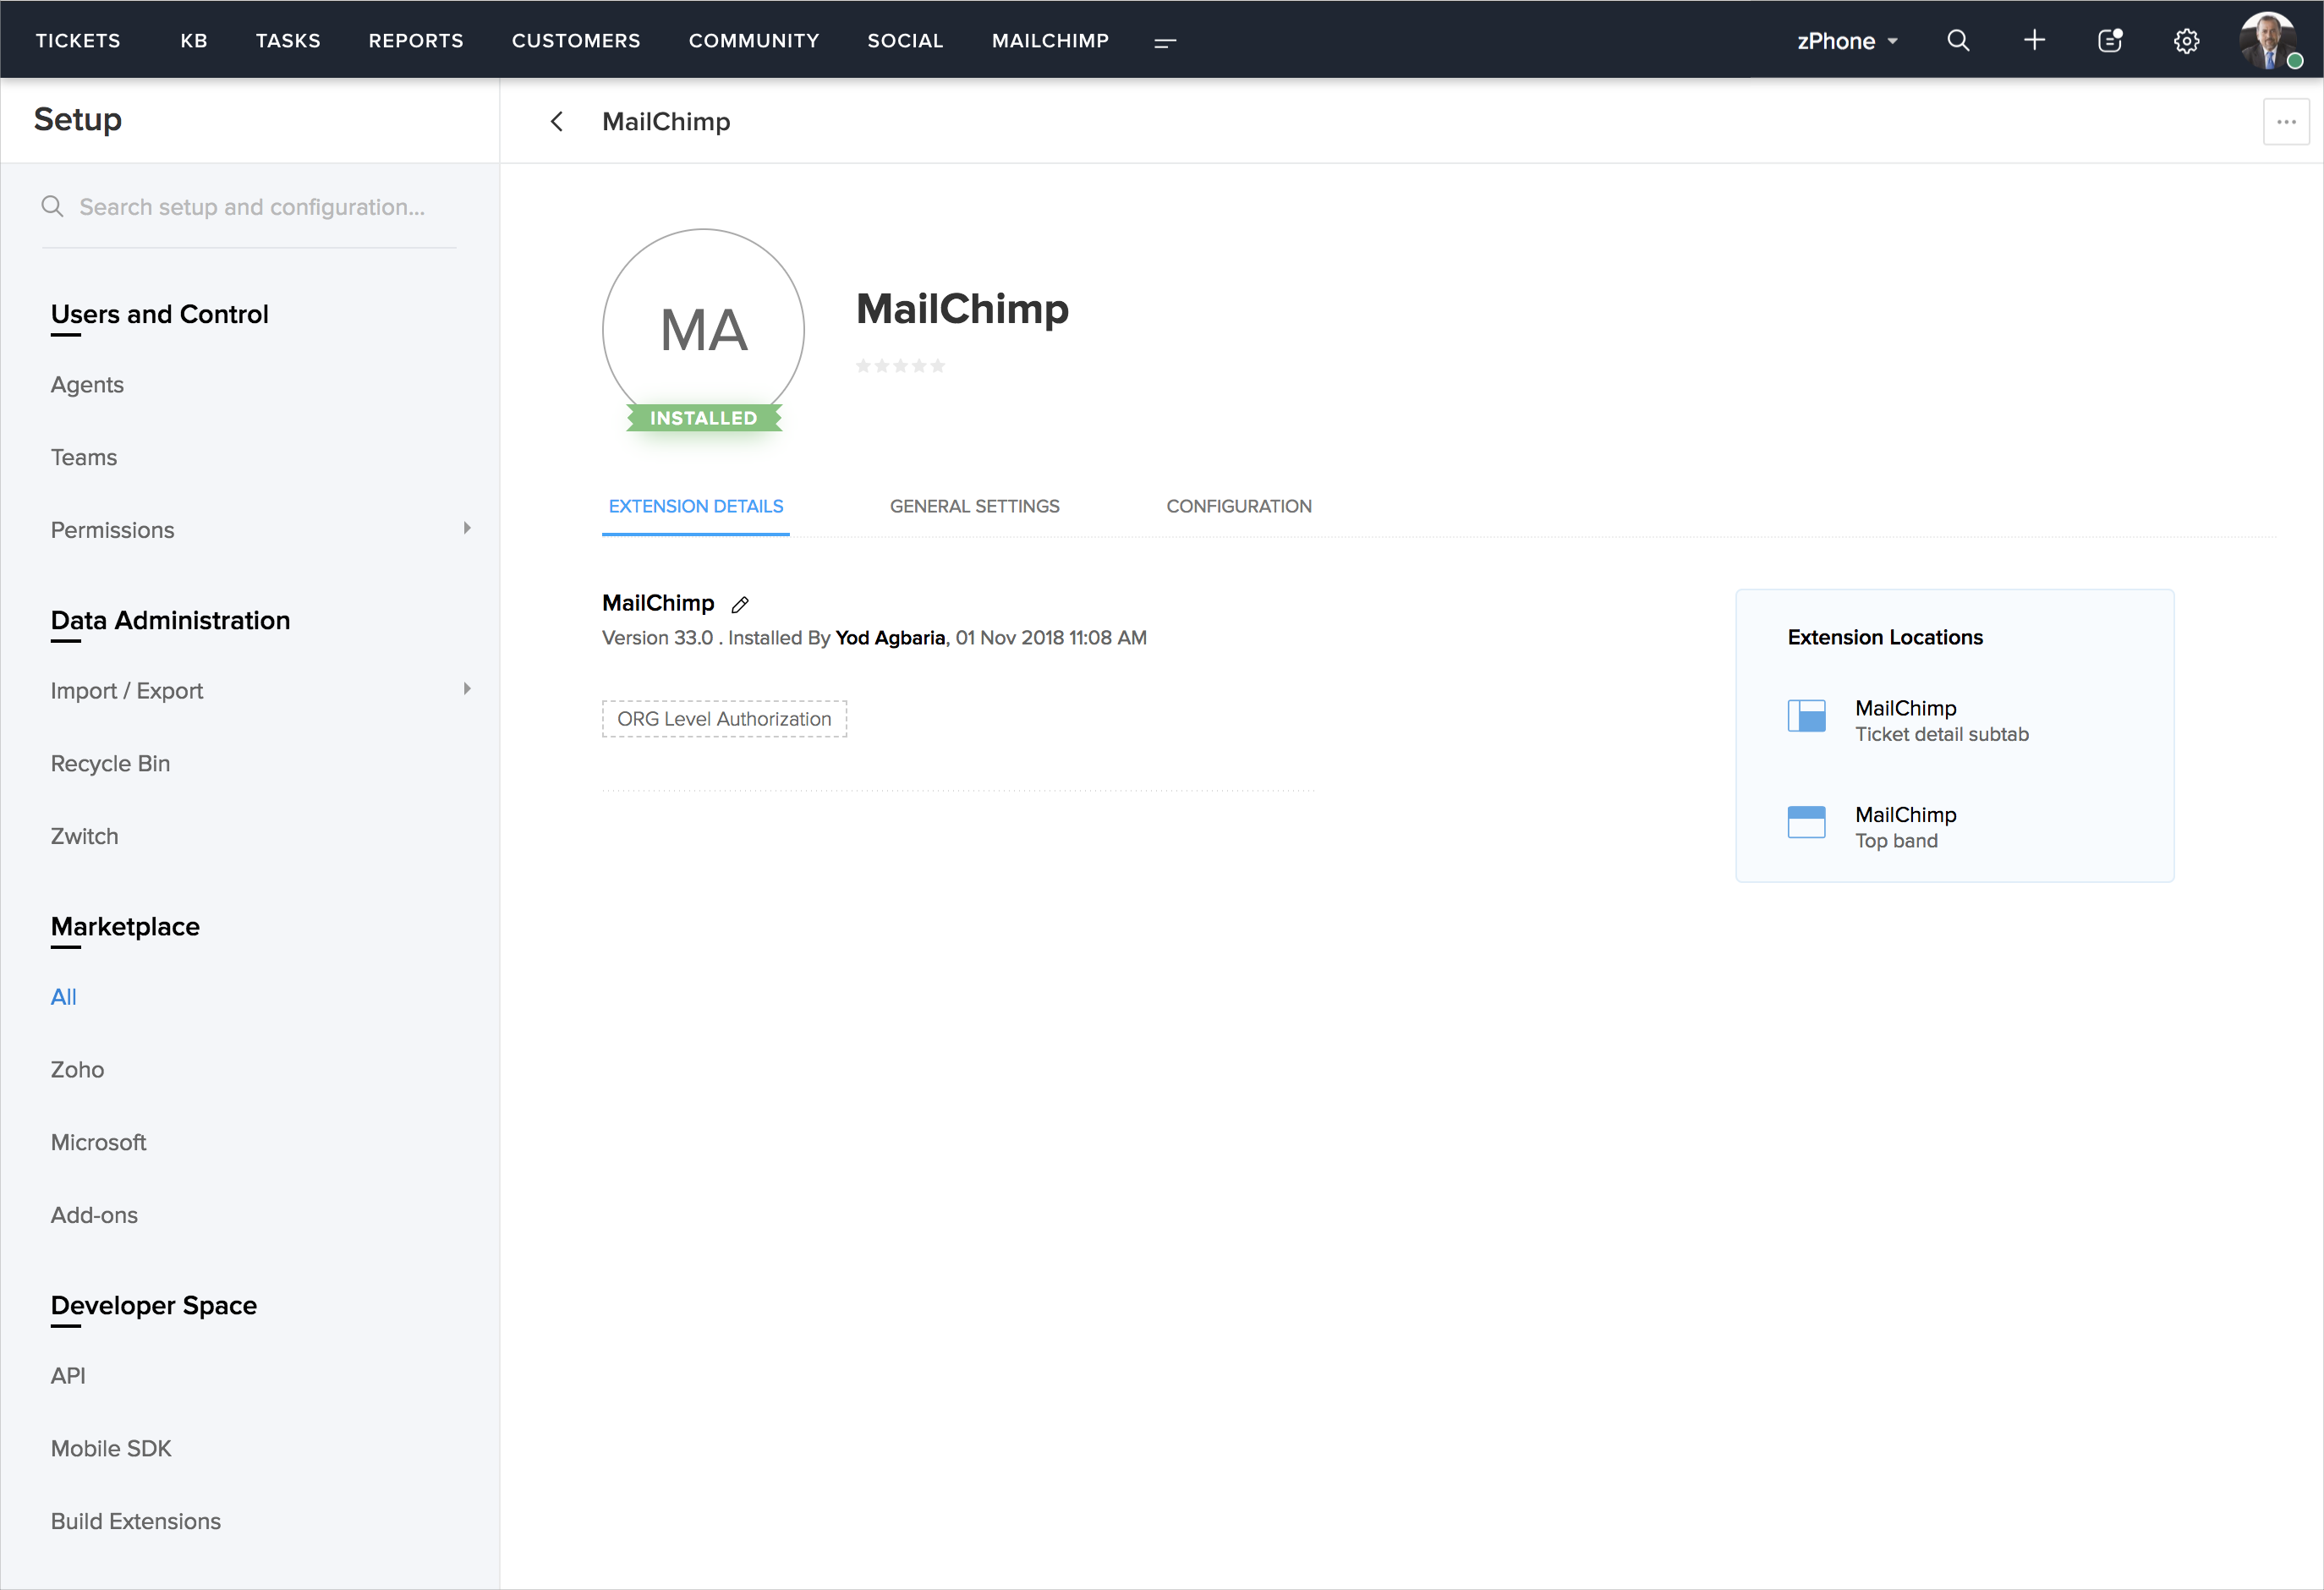The image size is (2324, 1590).
Task: Open the overflow menu after MAILCHIMP tab
Action: click(x=1165, y=42)
